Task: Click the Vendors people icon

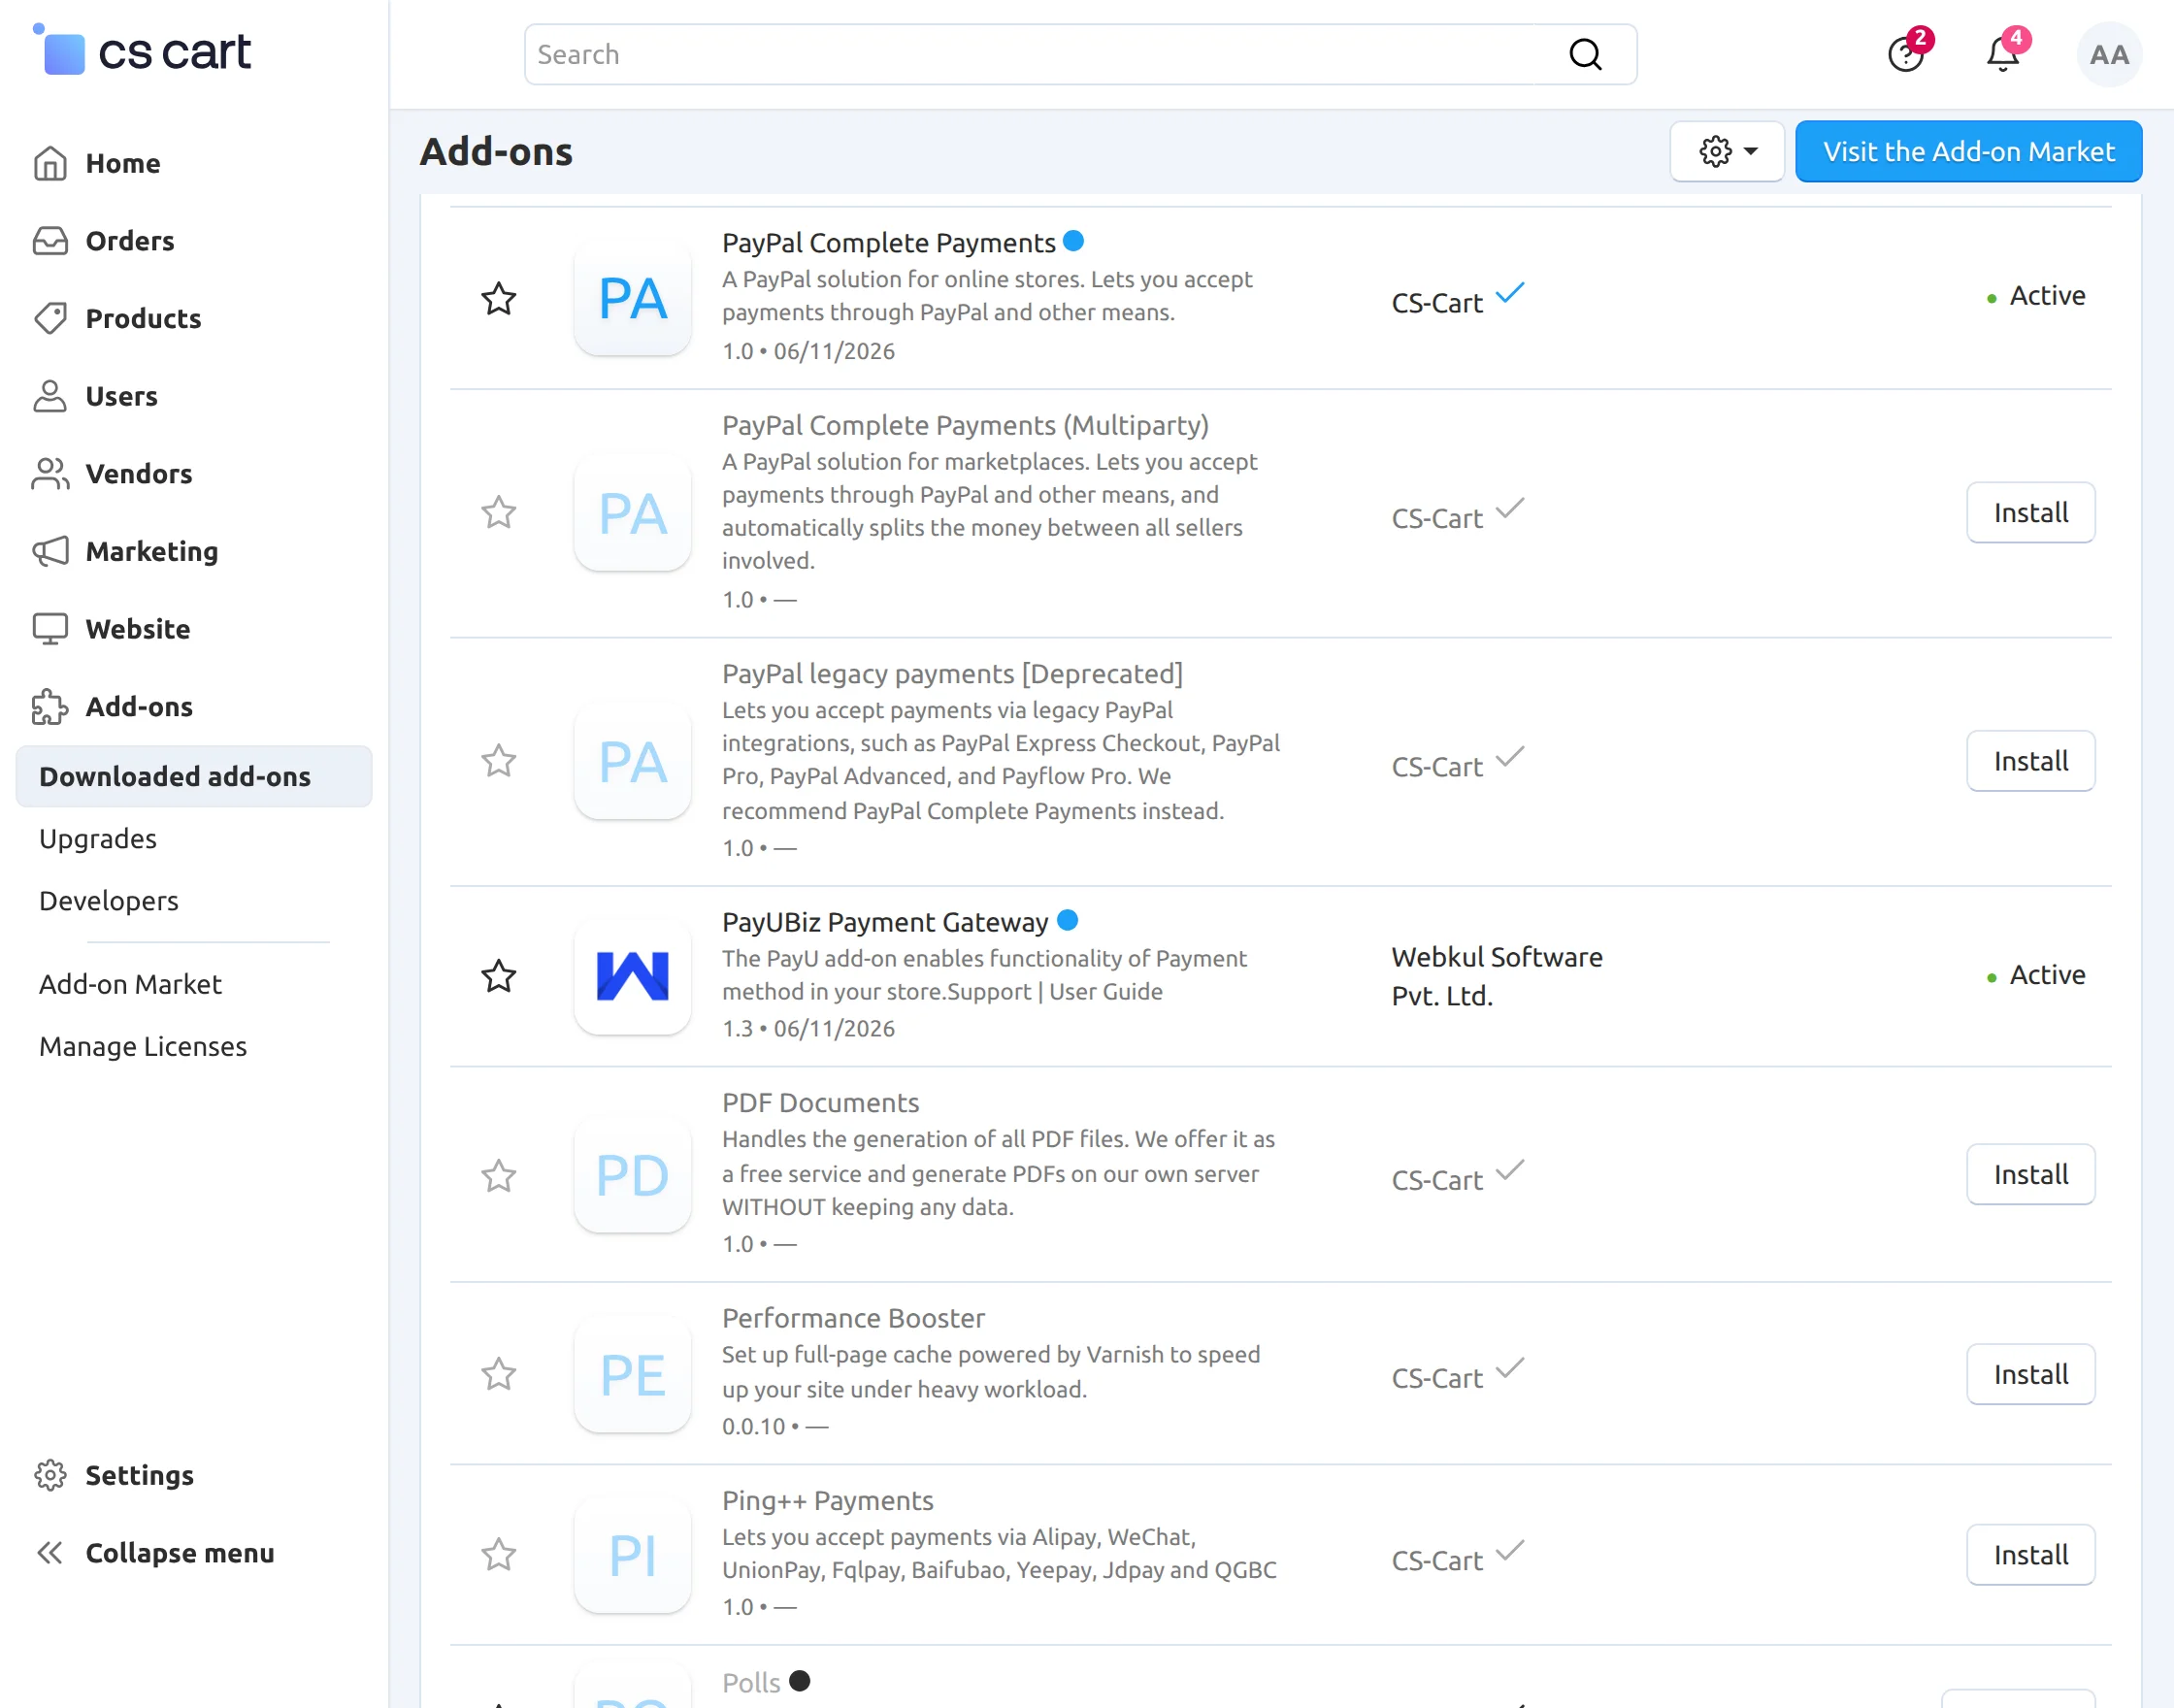Action: [50, 473]
